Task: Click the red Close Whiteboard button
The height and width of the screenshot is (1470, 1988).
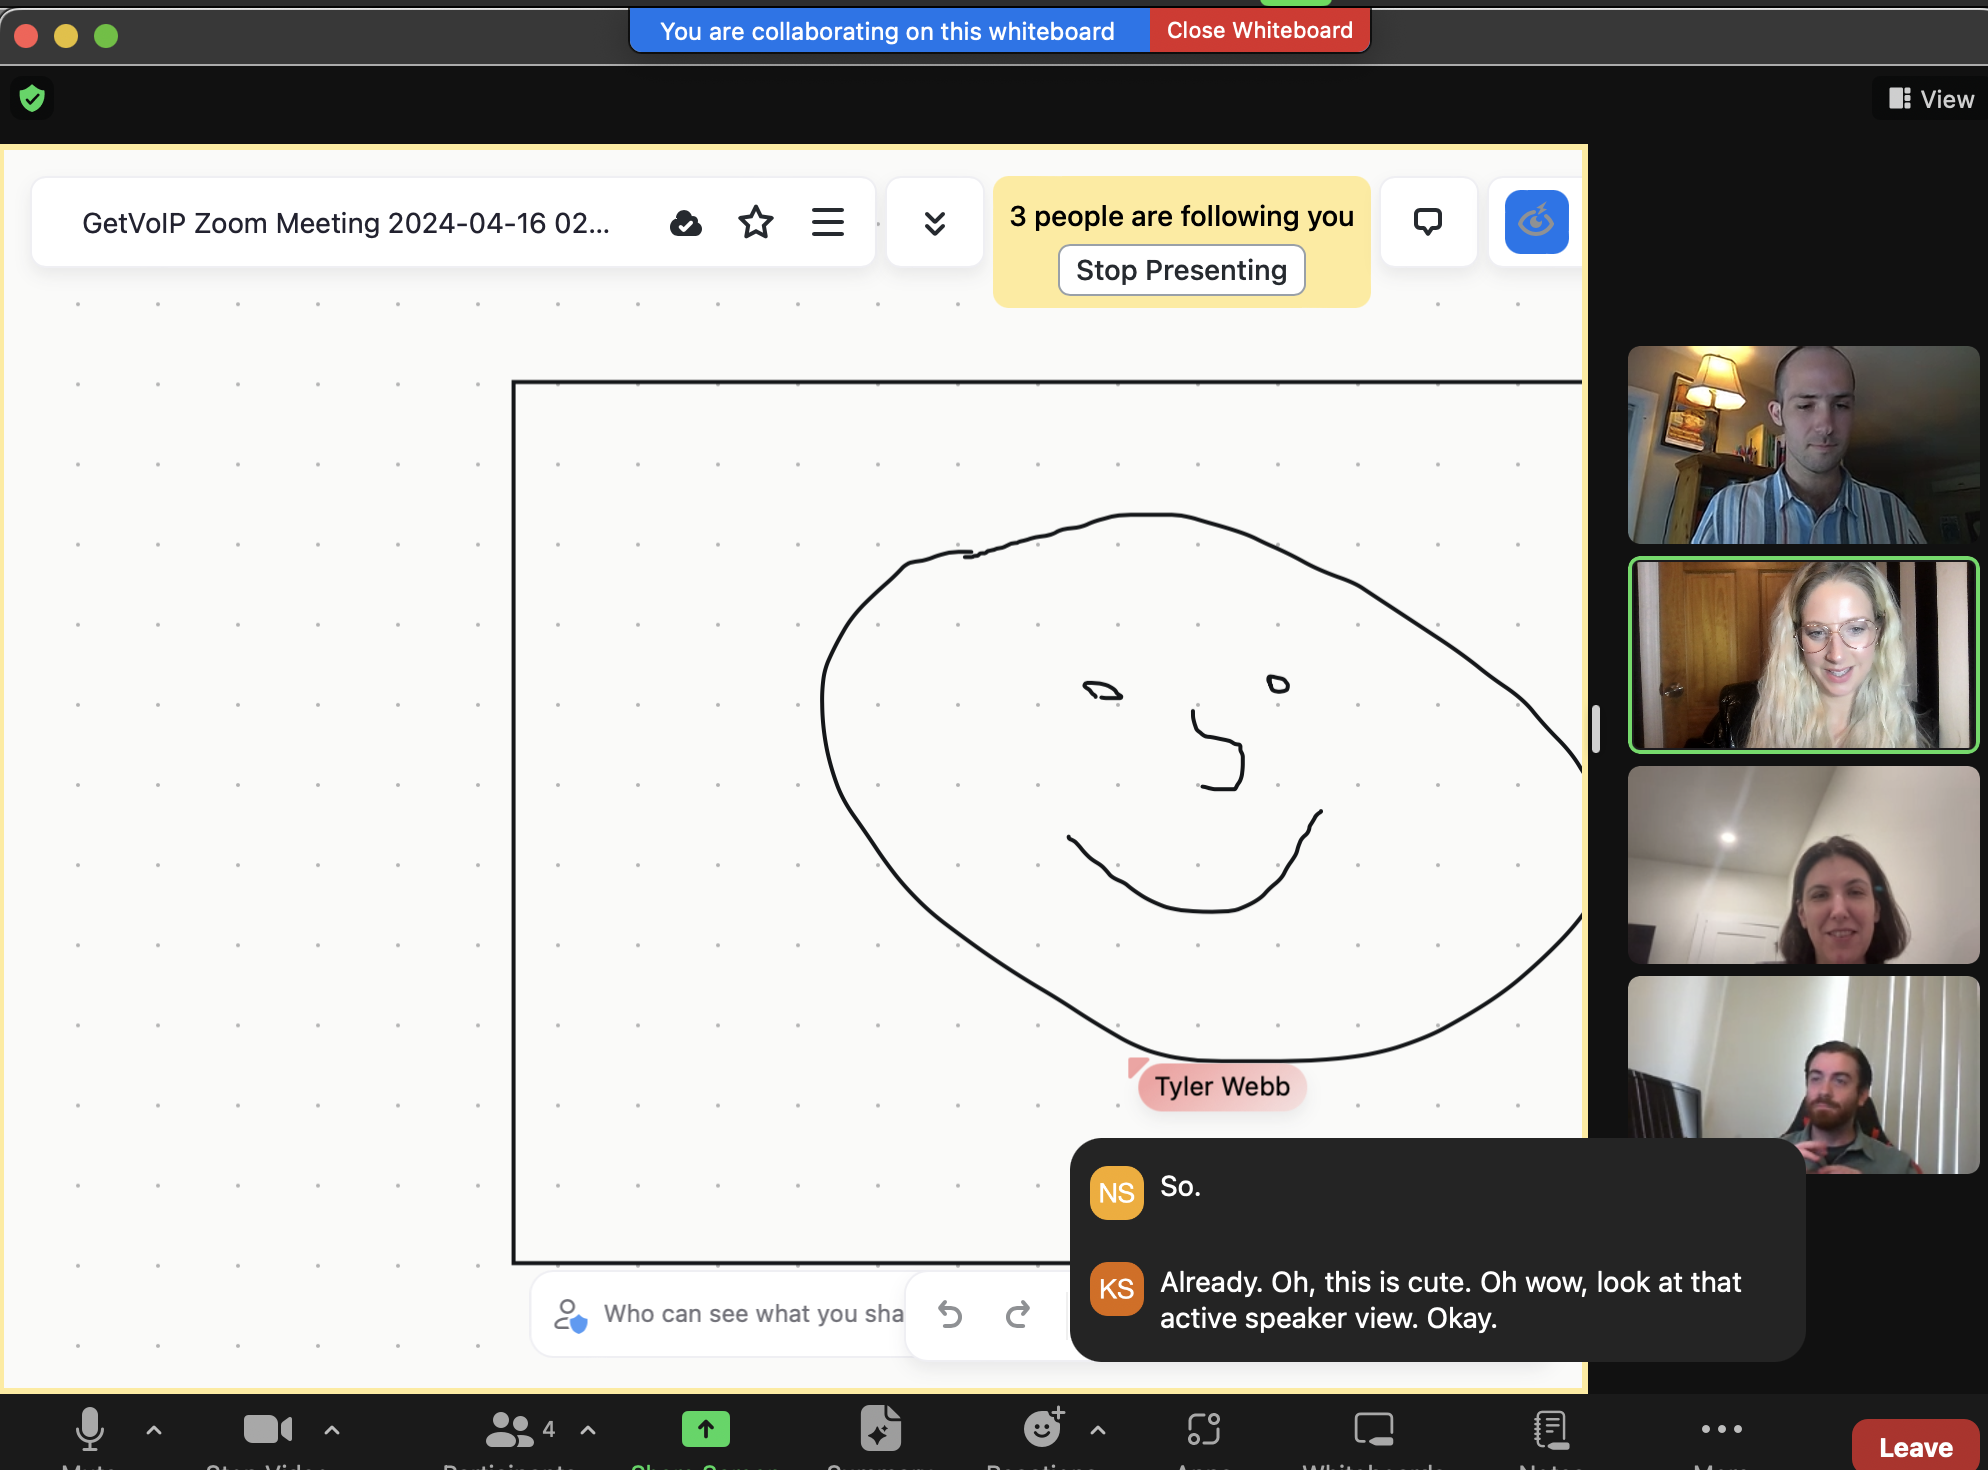Action: [x=1259, y=31]
